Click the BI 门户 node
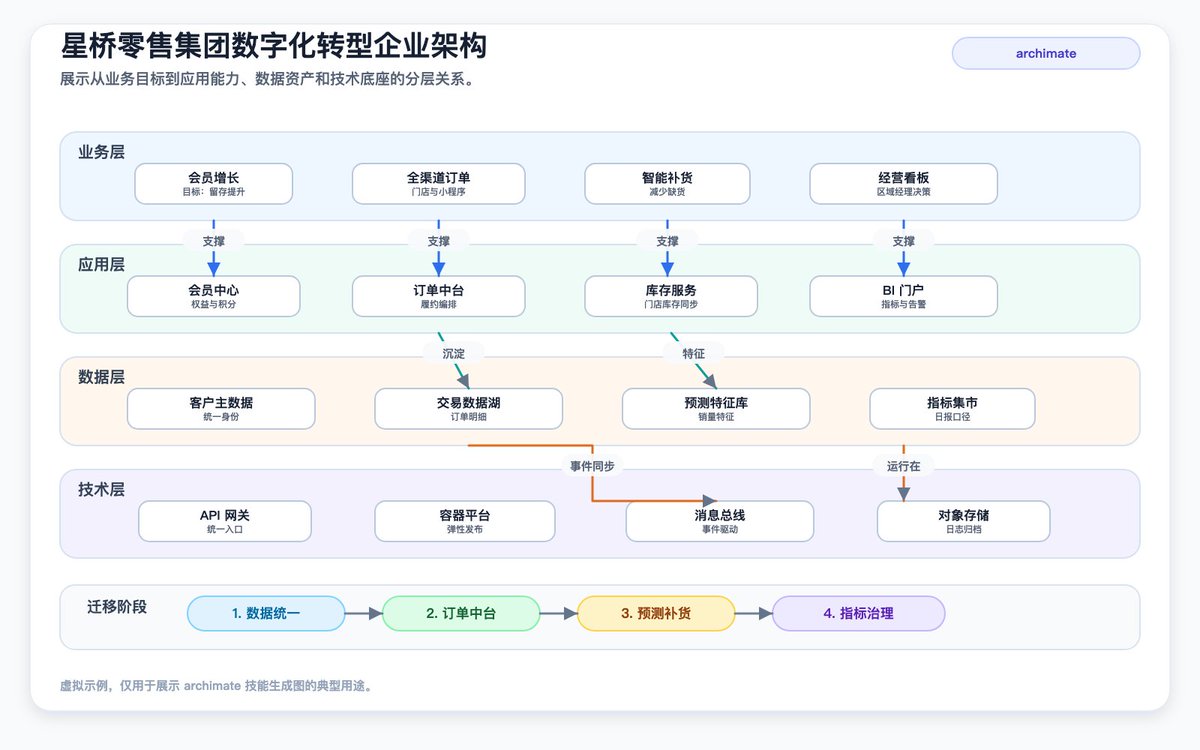The image size is (1200, 750). click(903, 296)
